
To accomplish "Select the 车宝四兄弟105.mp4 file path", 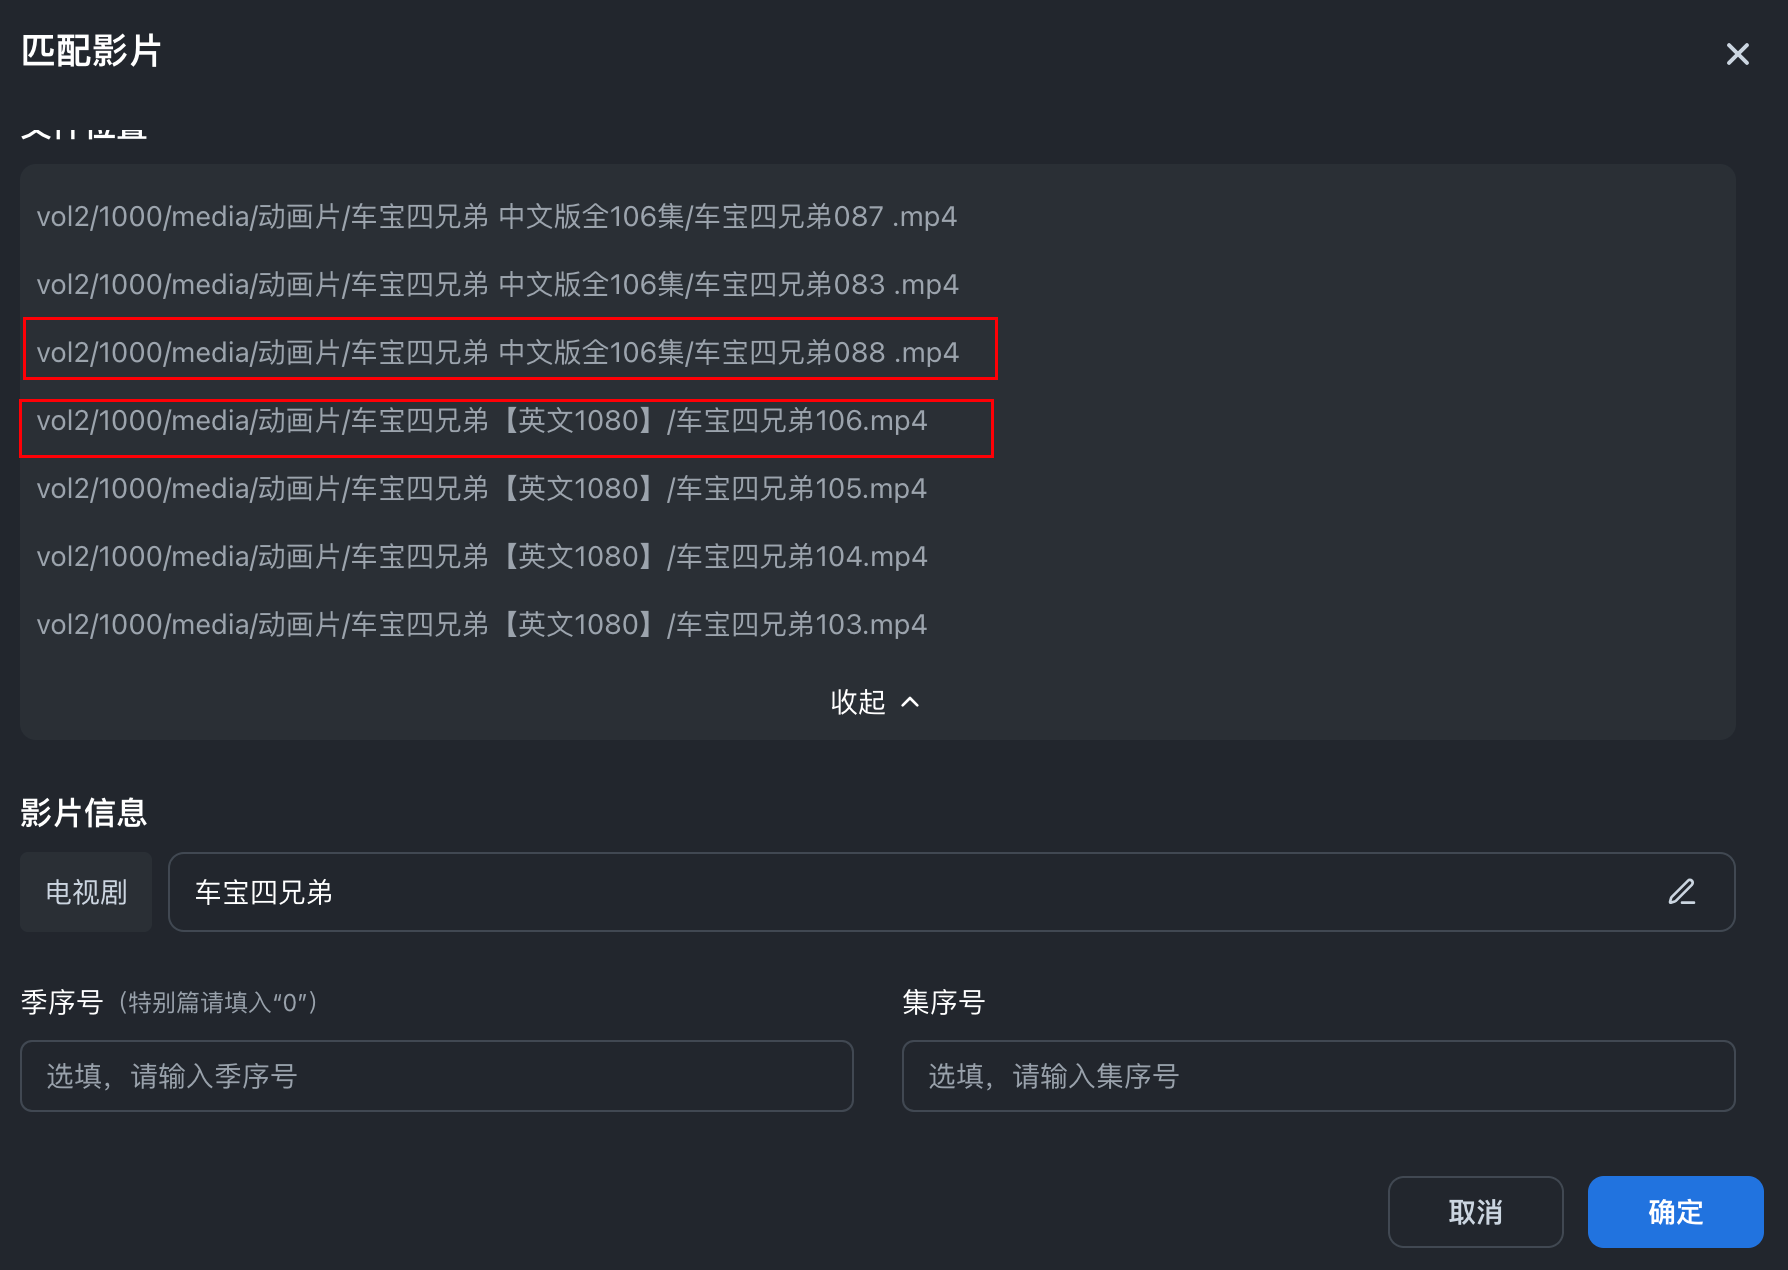I will click(482, 489).
